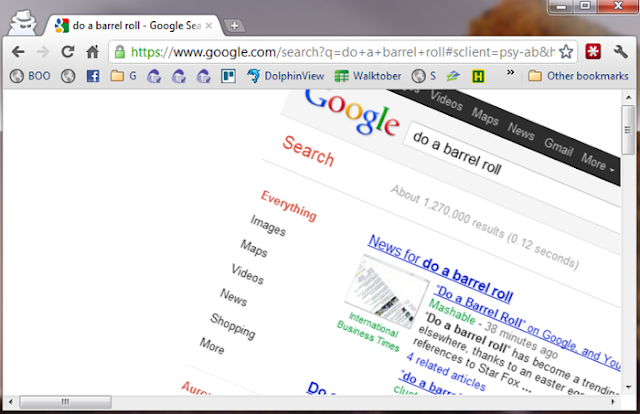Expand the G bookmarks folder
This screenshot has height=414, width=640.
123,76
